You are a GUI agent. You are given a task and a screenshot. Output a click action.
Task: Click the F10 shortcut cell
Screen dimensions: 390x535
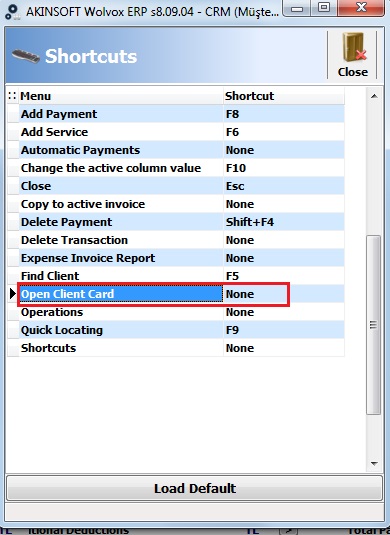pos(284,168)
